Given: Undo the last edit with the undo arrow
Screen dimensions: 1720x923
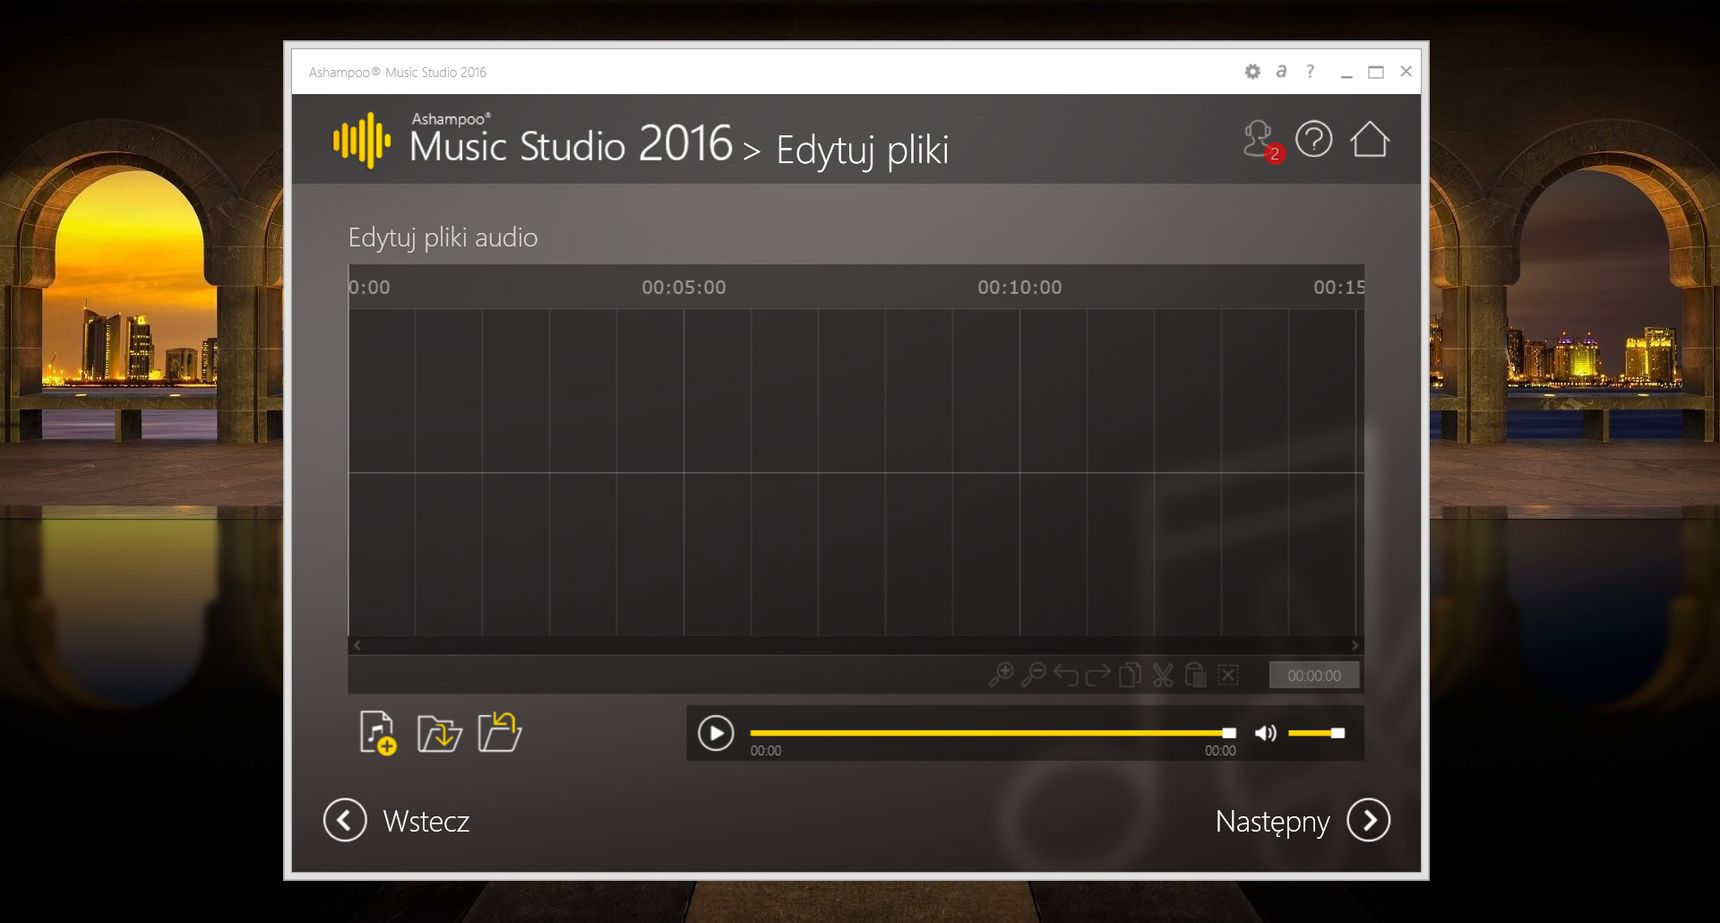Looking at the screenshot, I should pyautogui.click(x=1065, y=675).
